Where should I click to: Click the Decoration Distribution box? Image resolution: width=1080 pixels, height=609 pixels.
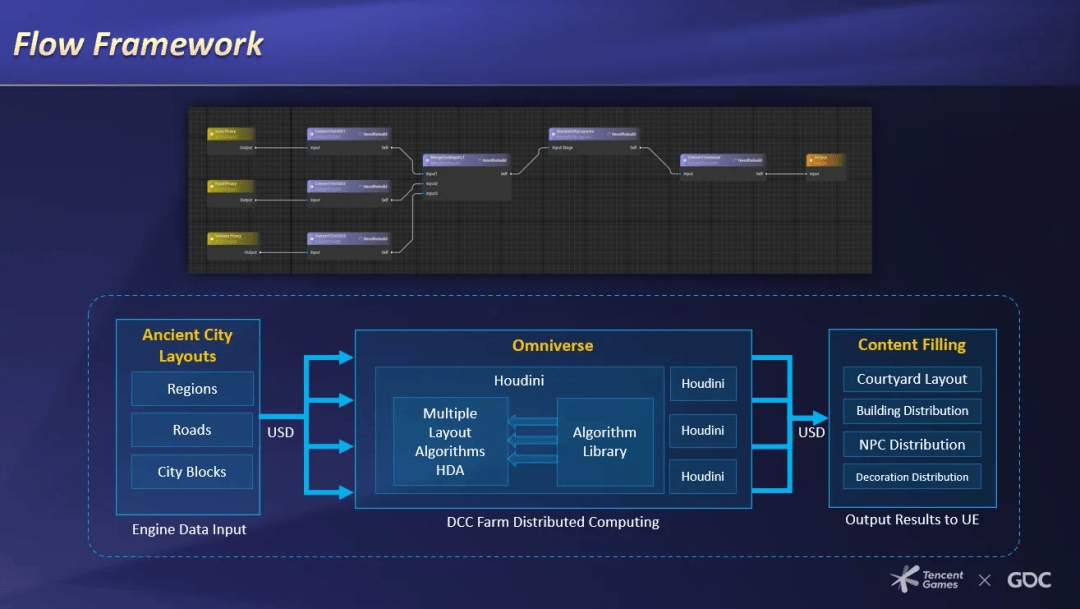pos(912,477)
